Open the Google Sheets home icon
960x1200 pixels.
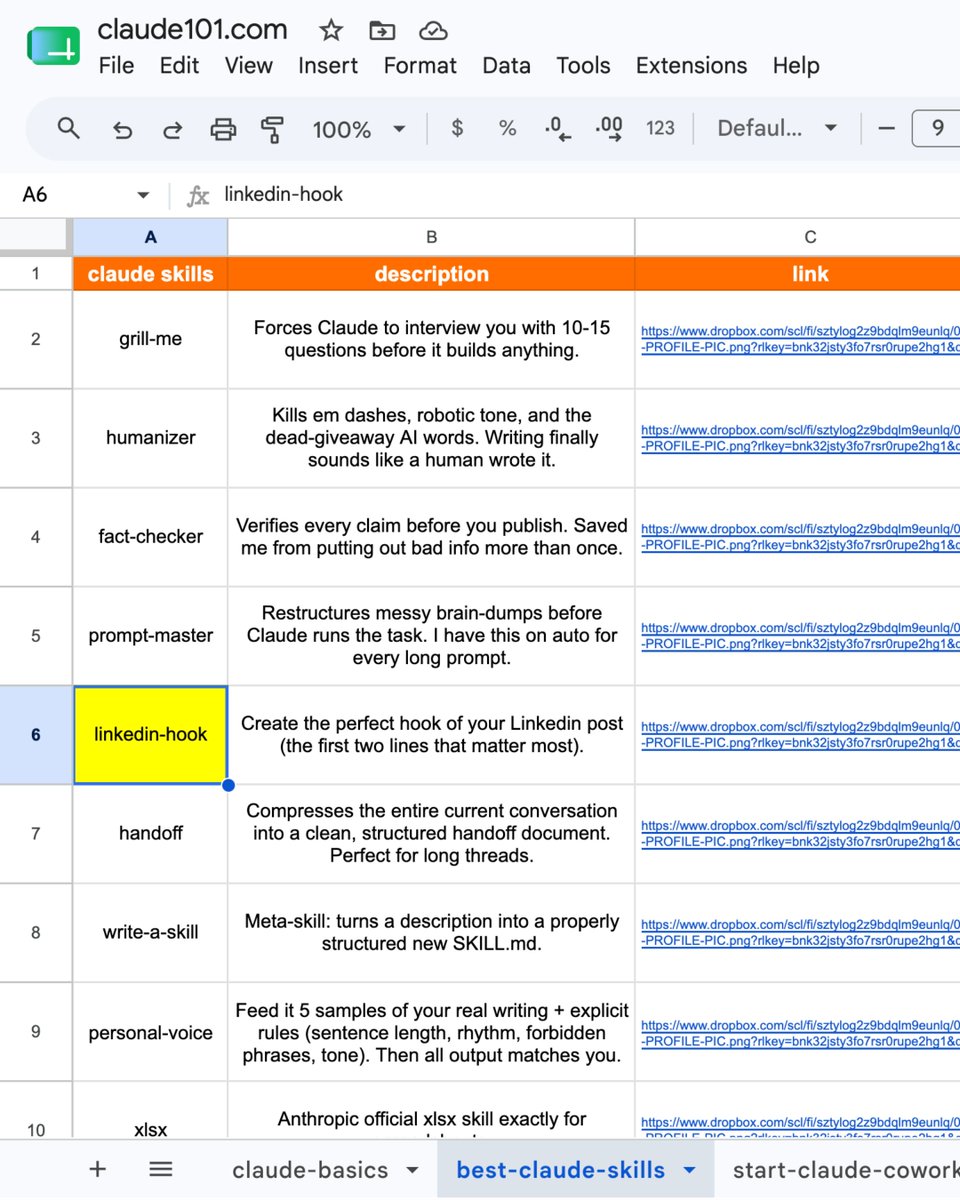[x=53, y=47]
